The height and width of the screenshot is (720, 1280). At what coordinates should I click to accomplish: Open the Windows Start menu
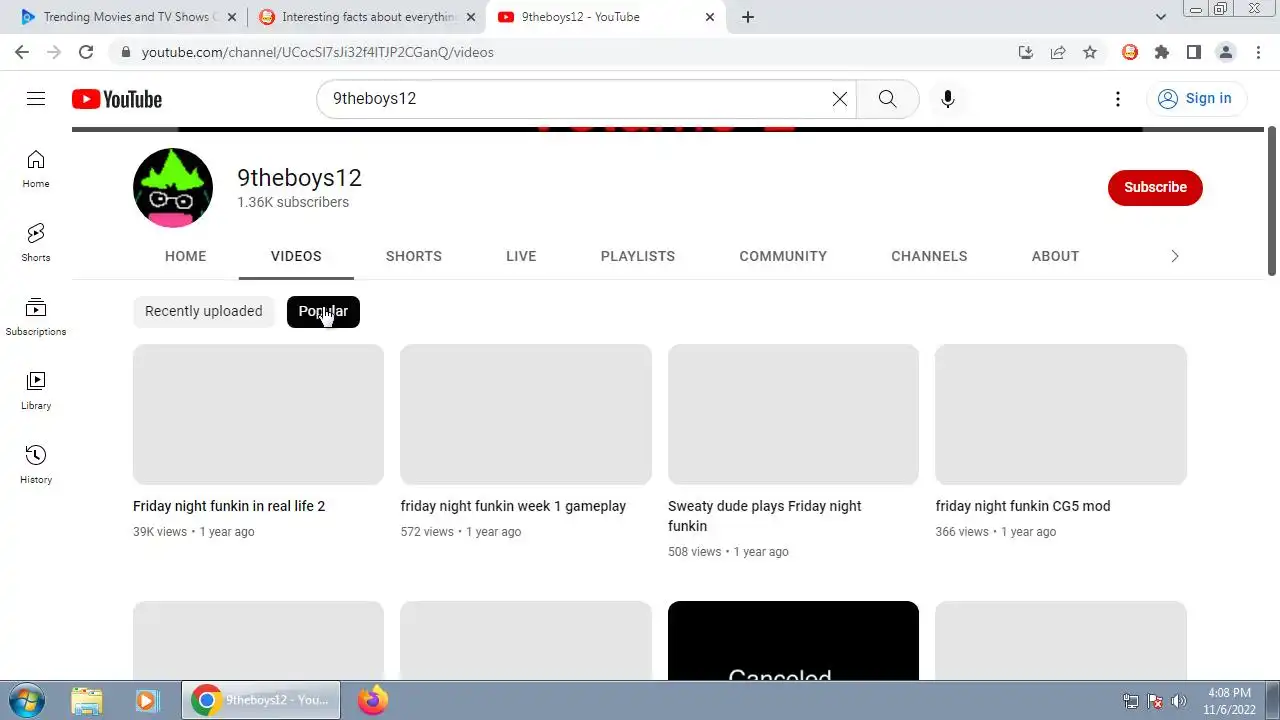[x=27, y=700]
